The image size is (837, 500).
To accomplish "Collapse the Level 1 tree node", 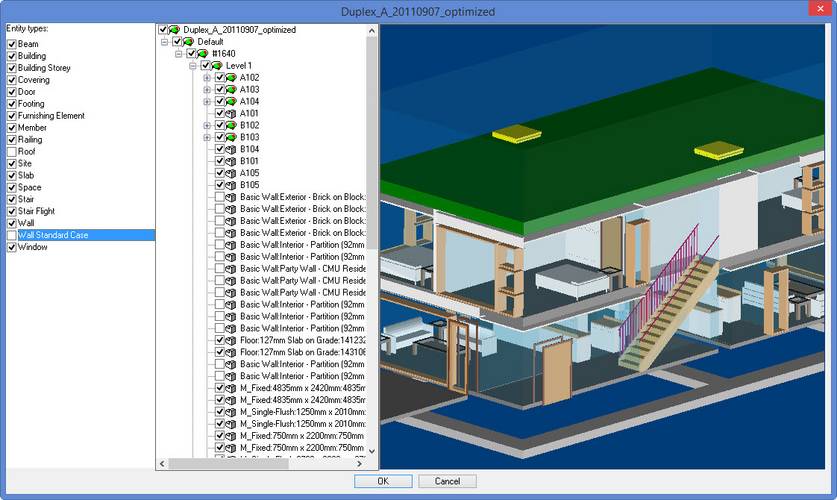I will pyautogui.click(x=193, y=66).
